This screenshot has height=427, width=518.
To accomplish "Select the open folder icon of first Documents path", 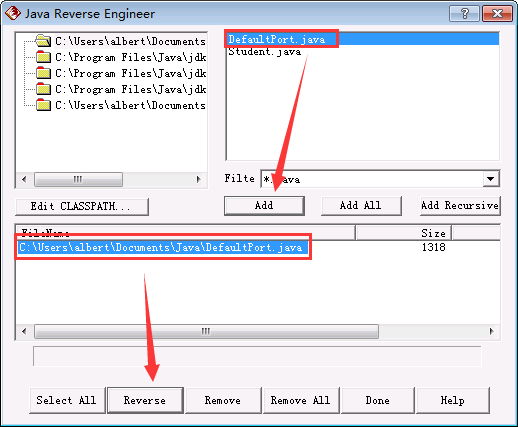I will click(43, 41).
